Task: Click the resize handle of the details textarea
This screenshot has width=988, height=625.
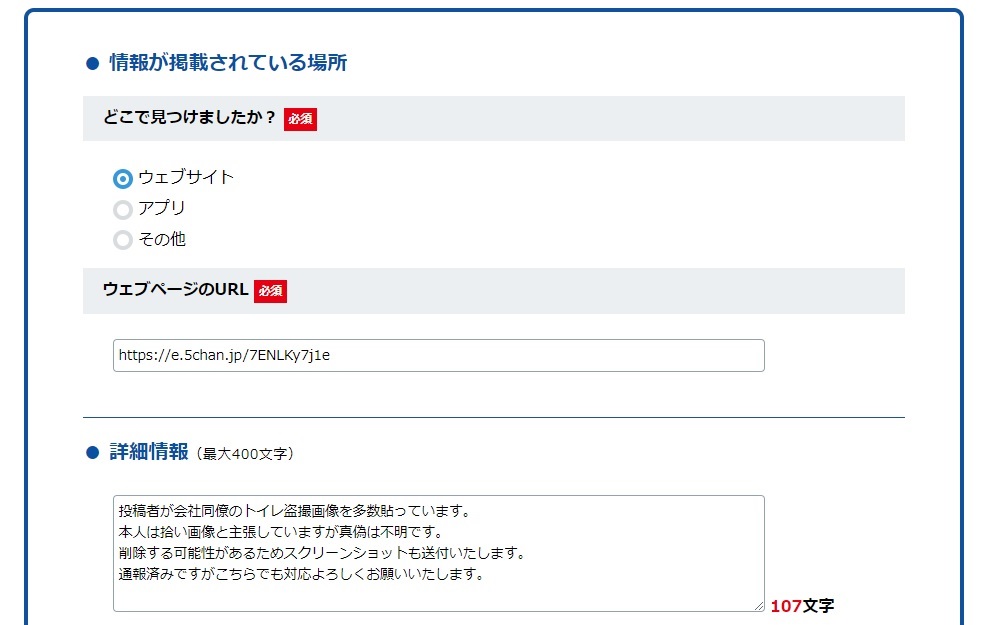Action: (759, 606)
